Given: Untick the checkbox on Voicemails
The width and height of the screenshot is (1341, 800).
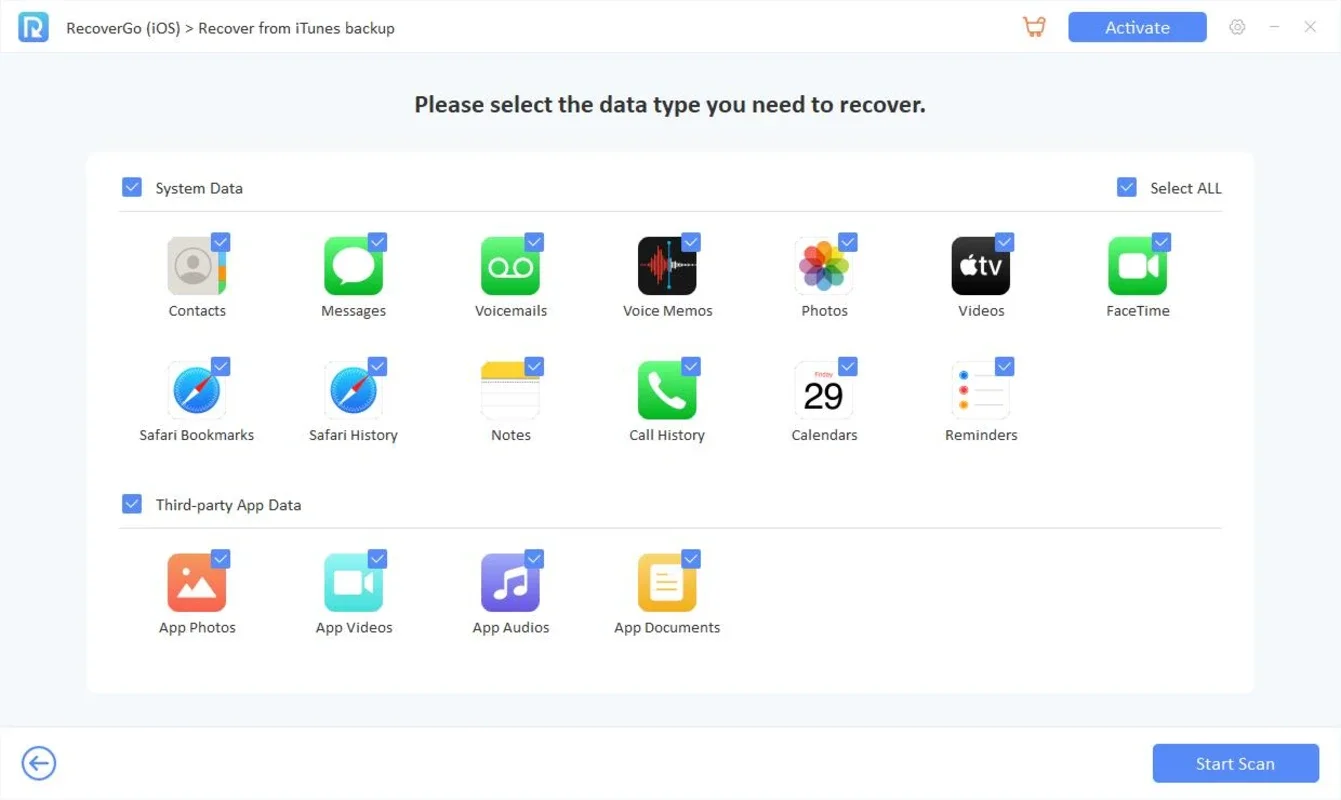Looking at the screenshot, I should pos(535,242).
